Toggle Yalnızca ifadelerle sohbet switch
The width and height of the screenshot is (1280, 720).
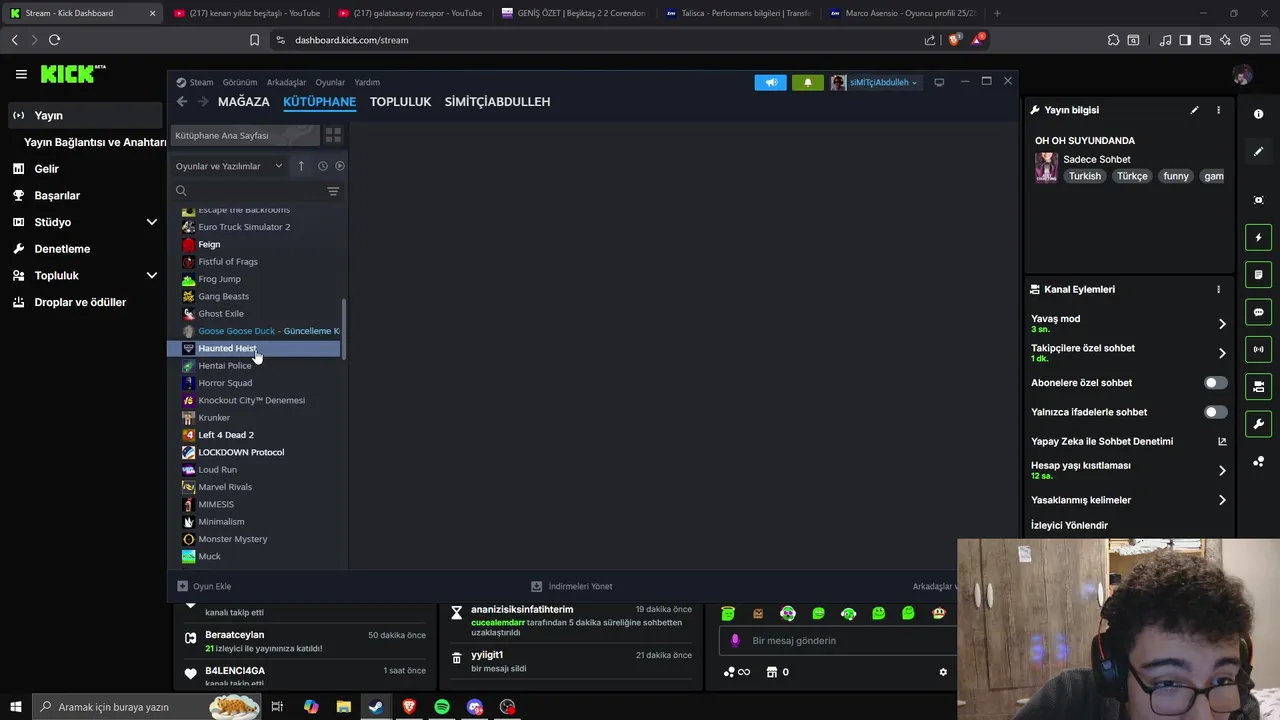coord(1215,412)
